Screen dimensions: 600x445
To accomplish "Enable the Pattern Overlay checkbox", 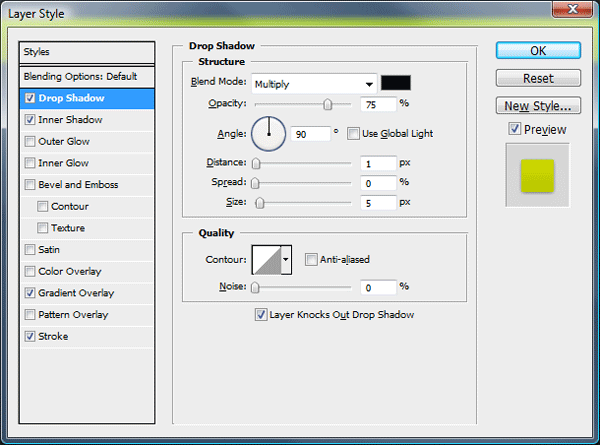I will (30, 315).
